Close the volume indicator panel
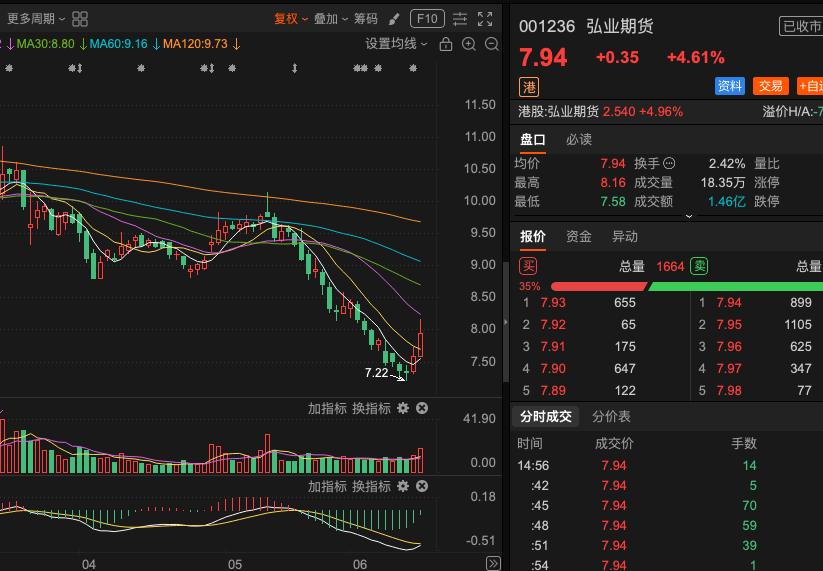This screenshot has width=823, height=571. click(x=422, y=408)
